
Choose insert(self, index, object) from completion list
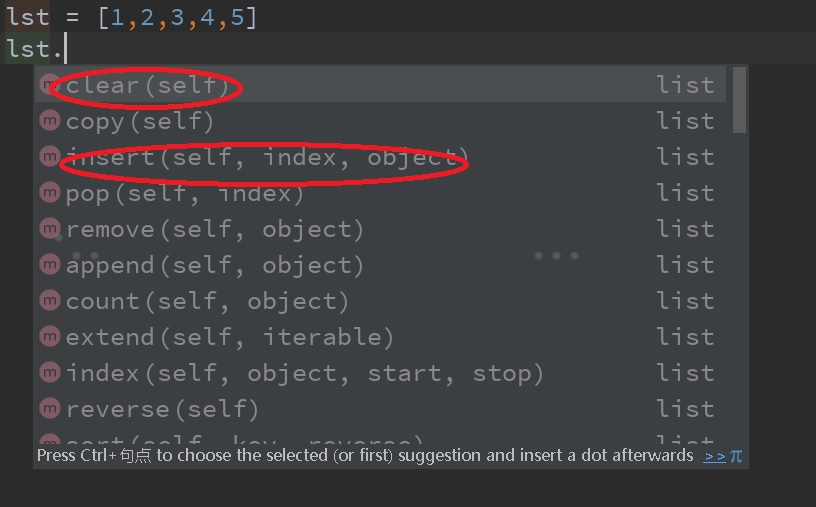(x=267, y=158)
